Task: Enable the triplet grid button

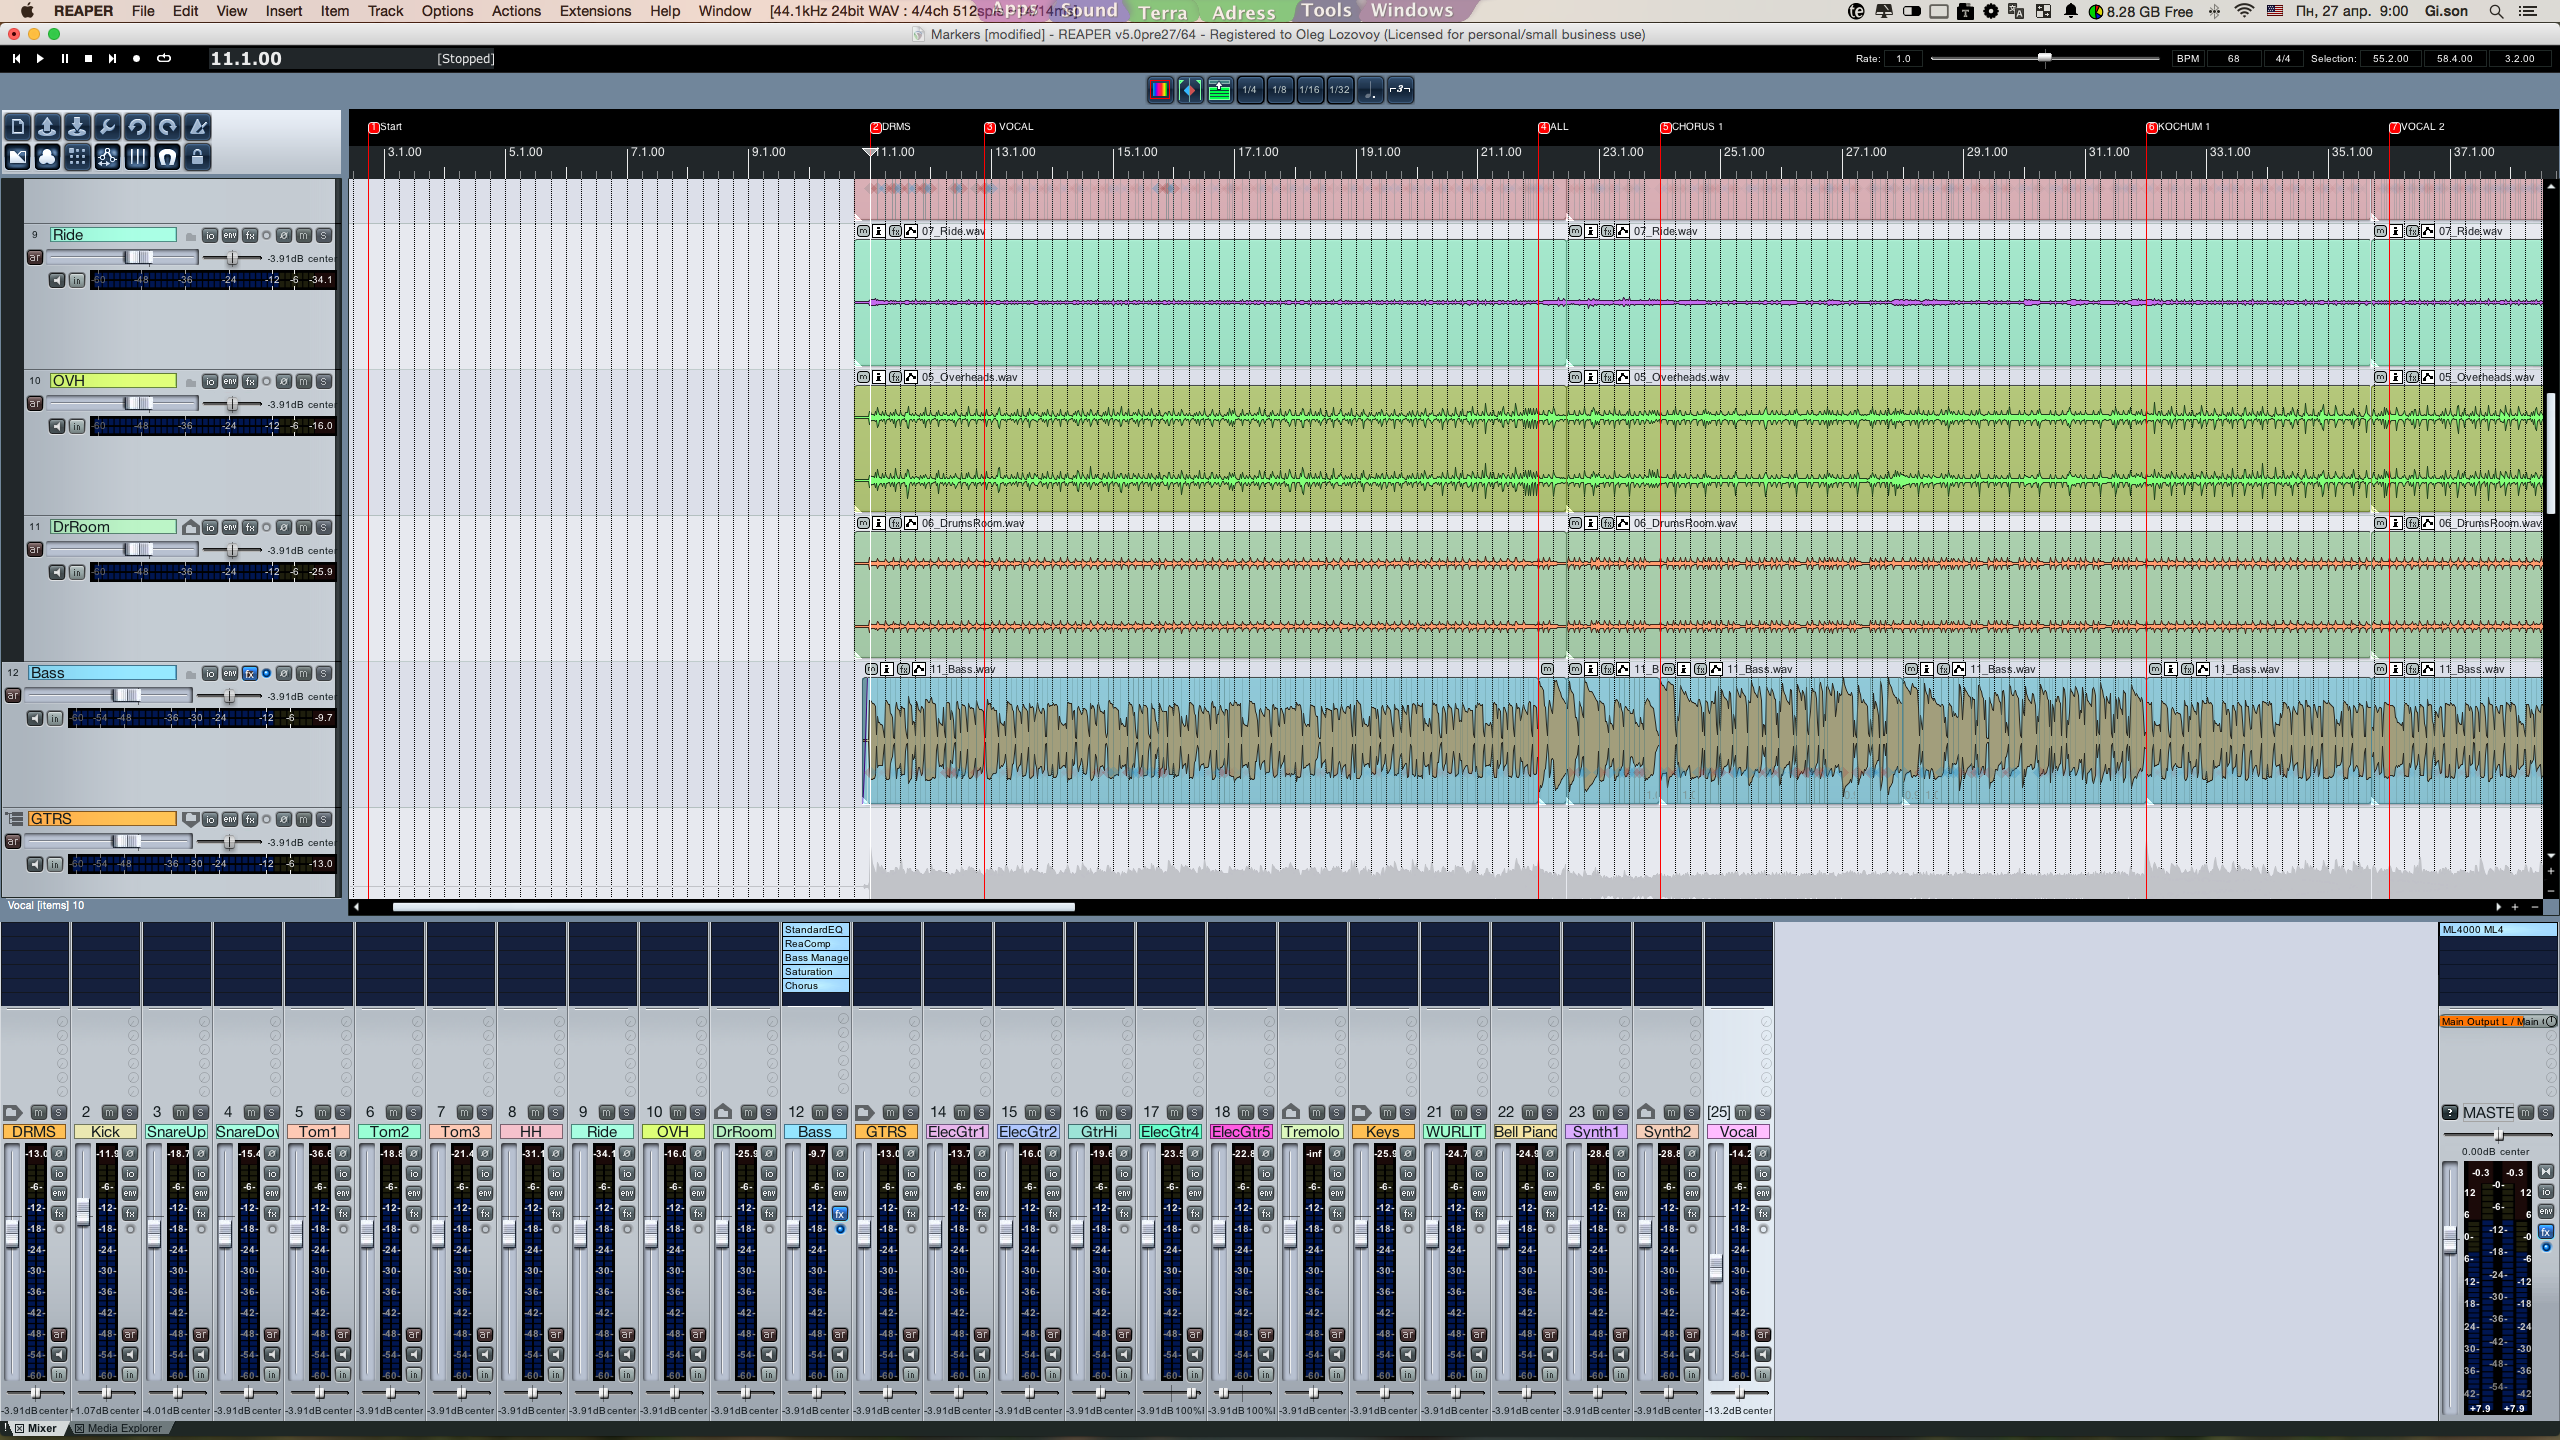Action: click(1400, 90)
